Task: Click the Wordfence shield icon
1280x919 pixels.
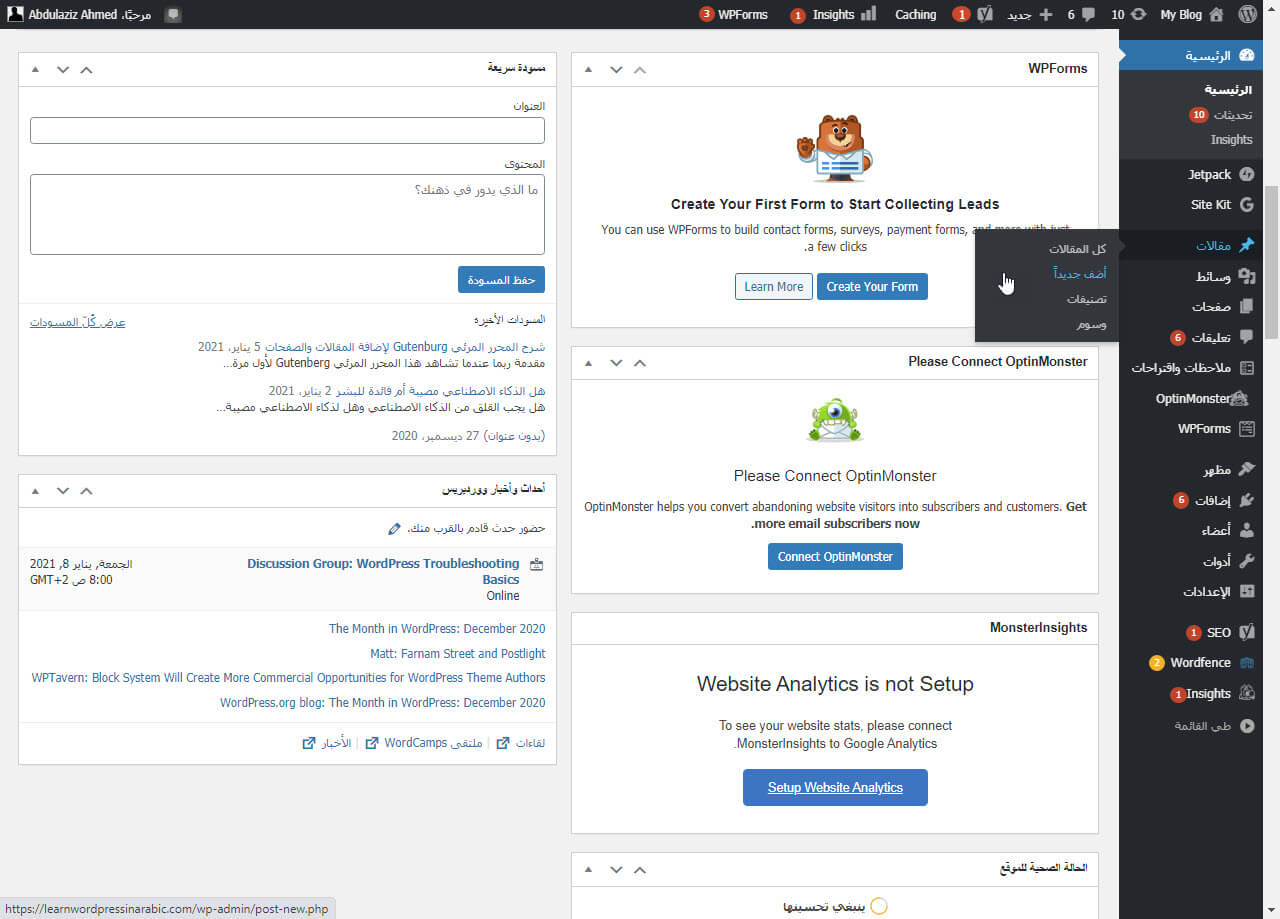Action: click(x=1246, y=662)
